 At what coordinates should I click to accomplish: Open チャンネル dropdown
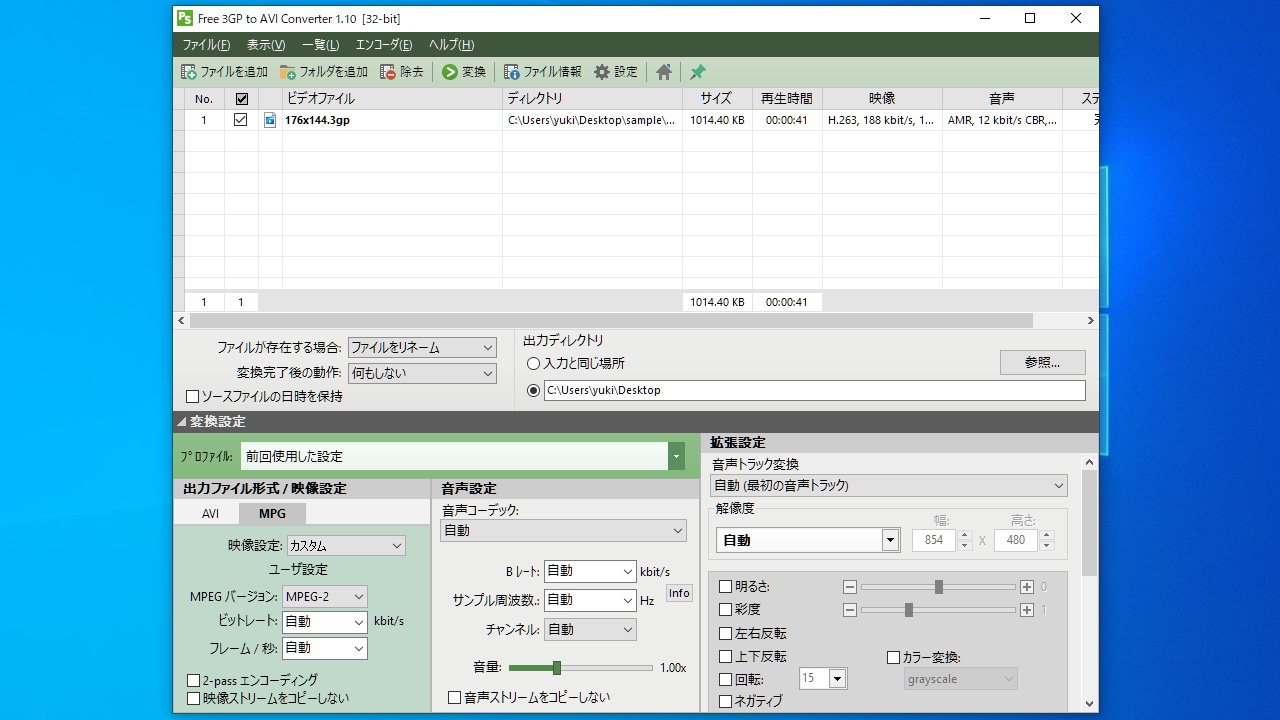590,629
